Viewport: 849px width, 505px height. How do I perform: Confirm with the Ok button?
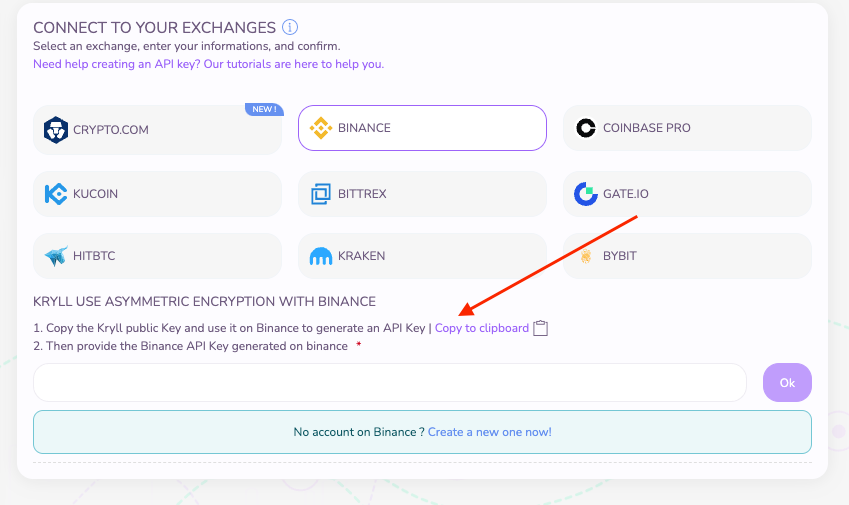787,383
